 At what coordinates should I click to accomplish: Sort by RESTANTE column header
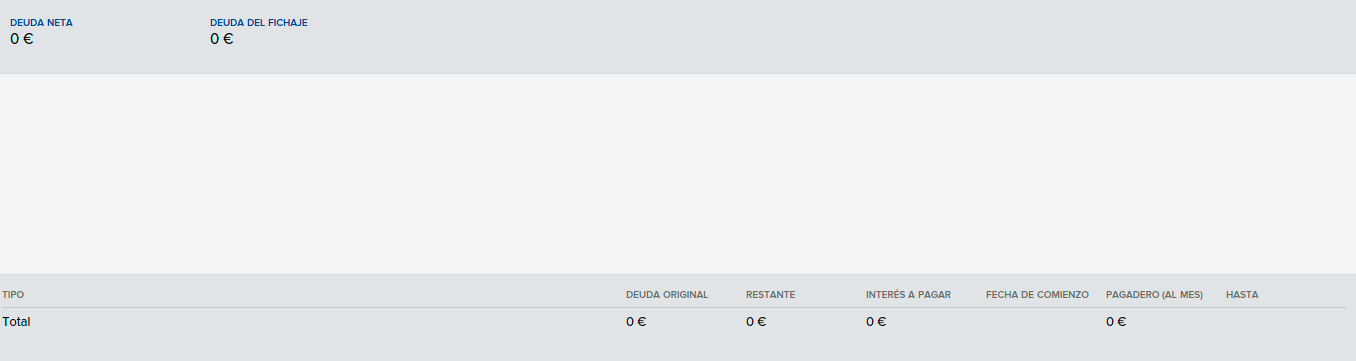(x=770, y=295)
